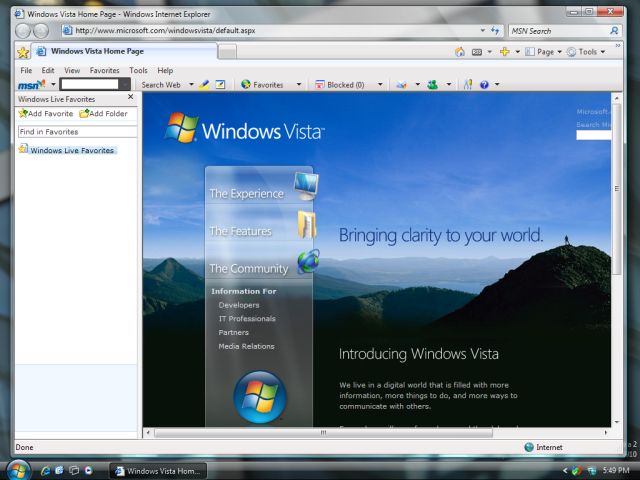The image size is (640, 480).
Task: Click the Refresh icon beside address bar
Action: coord(495,31)
